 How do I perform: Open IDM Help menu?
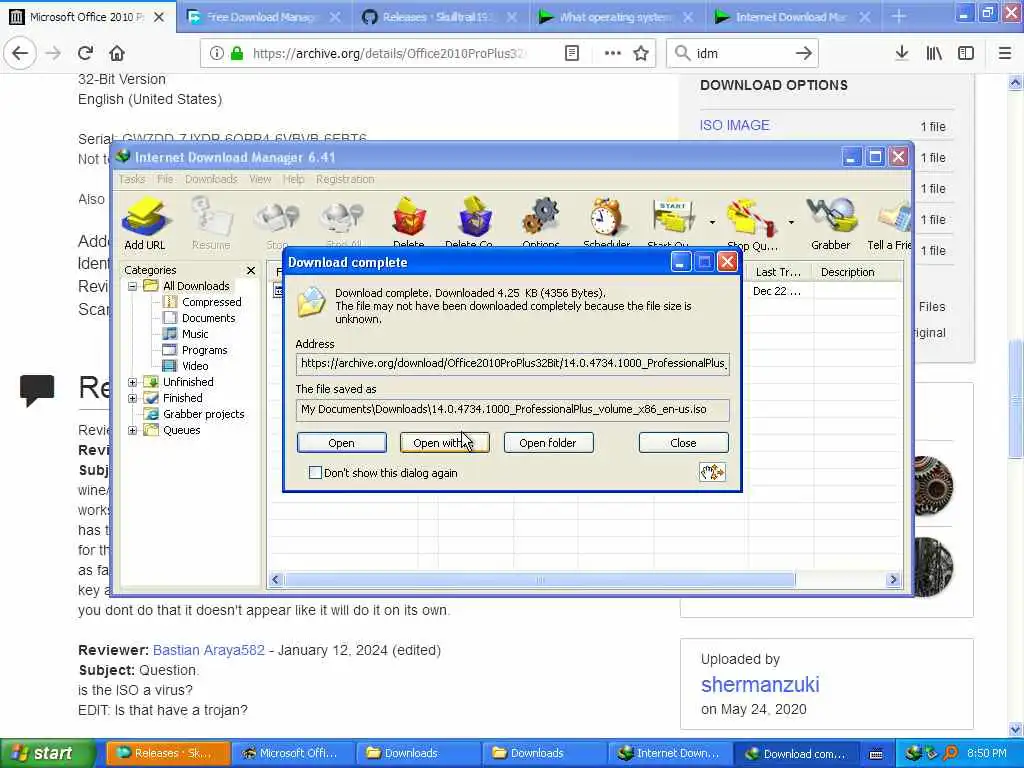coord(293,179)
